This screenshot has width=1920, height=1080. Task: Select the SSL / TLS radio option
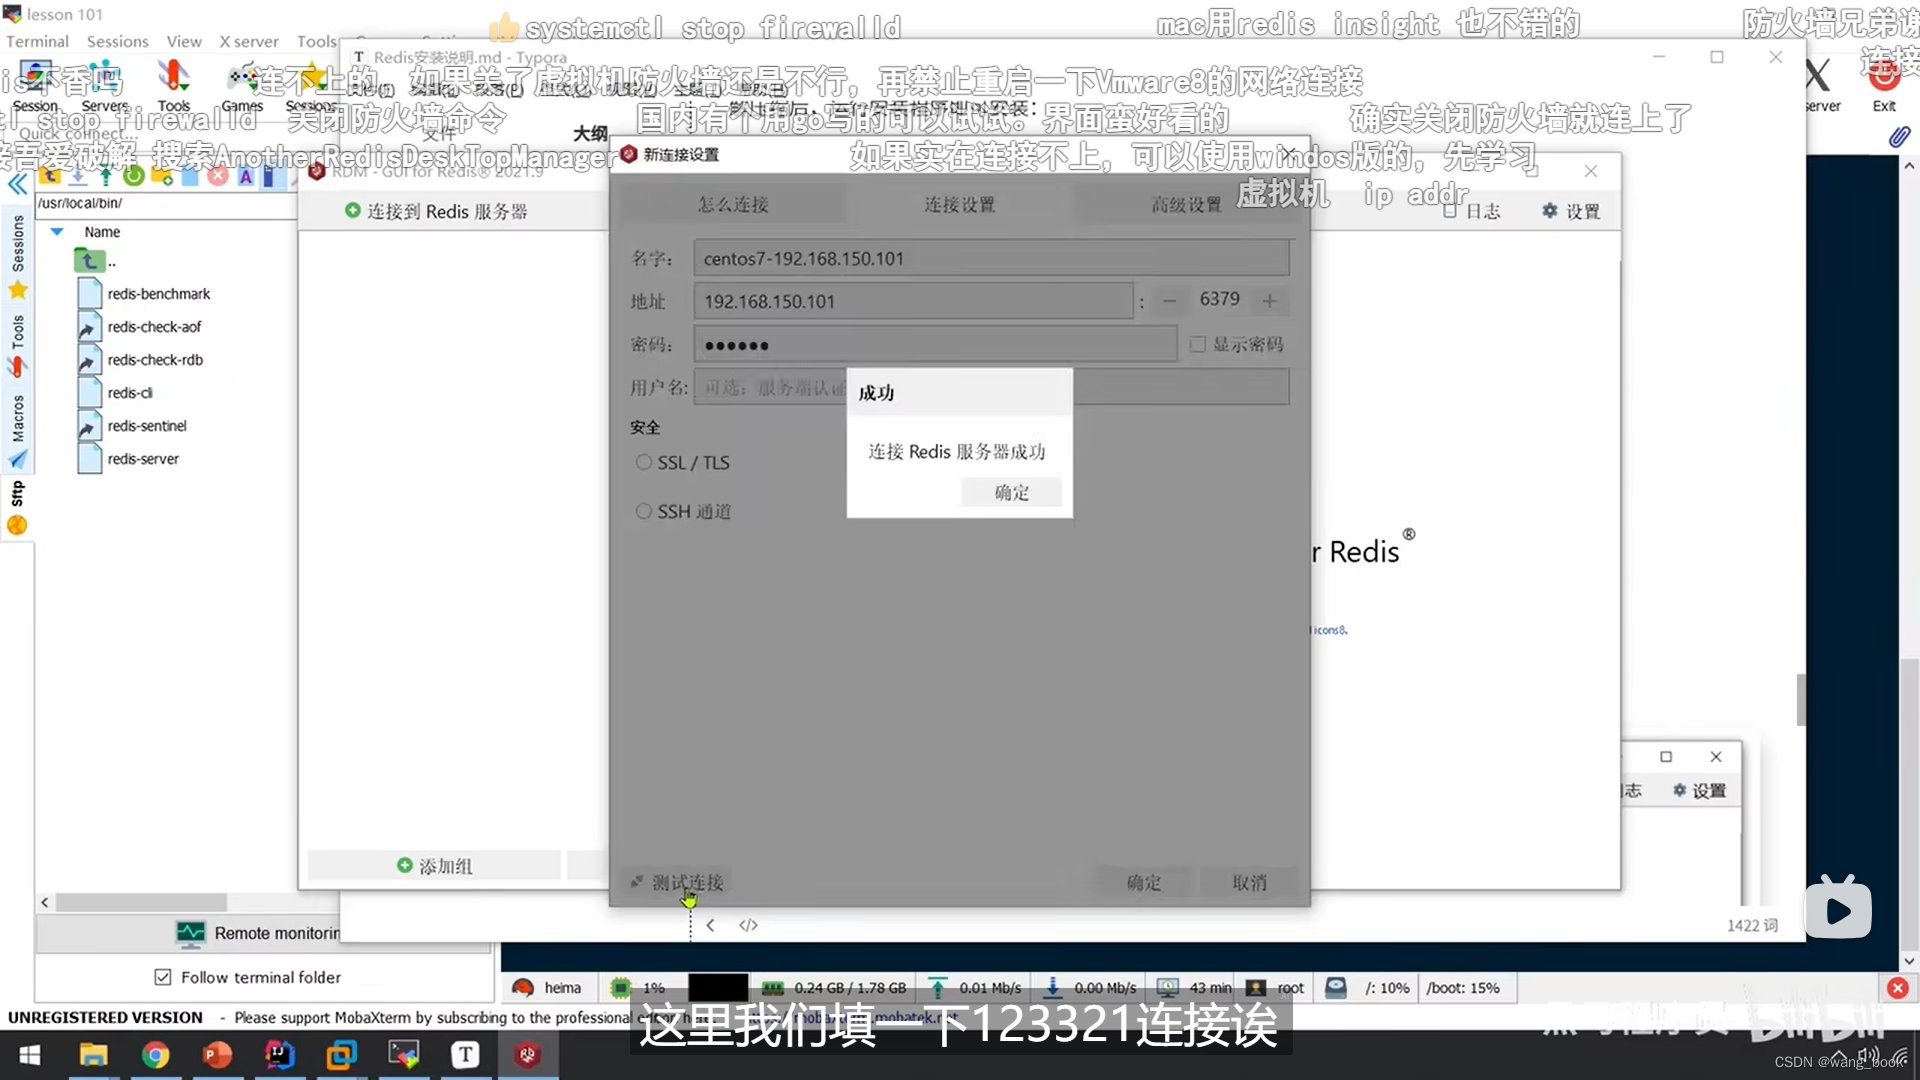644,462
